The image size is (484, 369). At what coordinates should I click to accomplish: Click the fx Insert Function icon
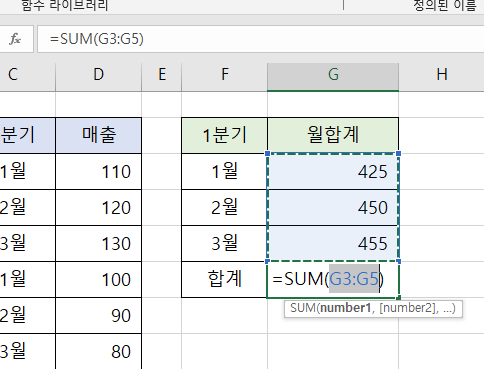pos(15,39)
